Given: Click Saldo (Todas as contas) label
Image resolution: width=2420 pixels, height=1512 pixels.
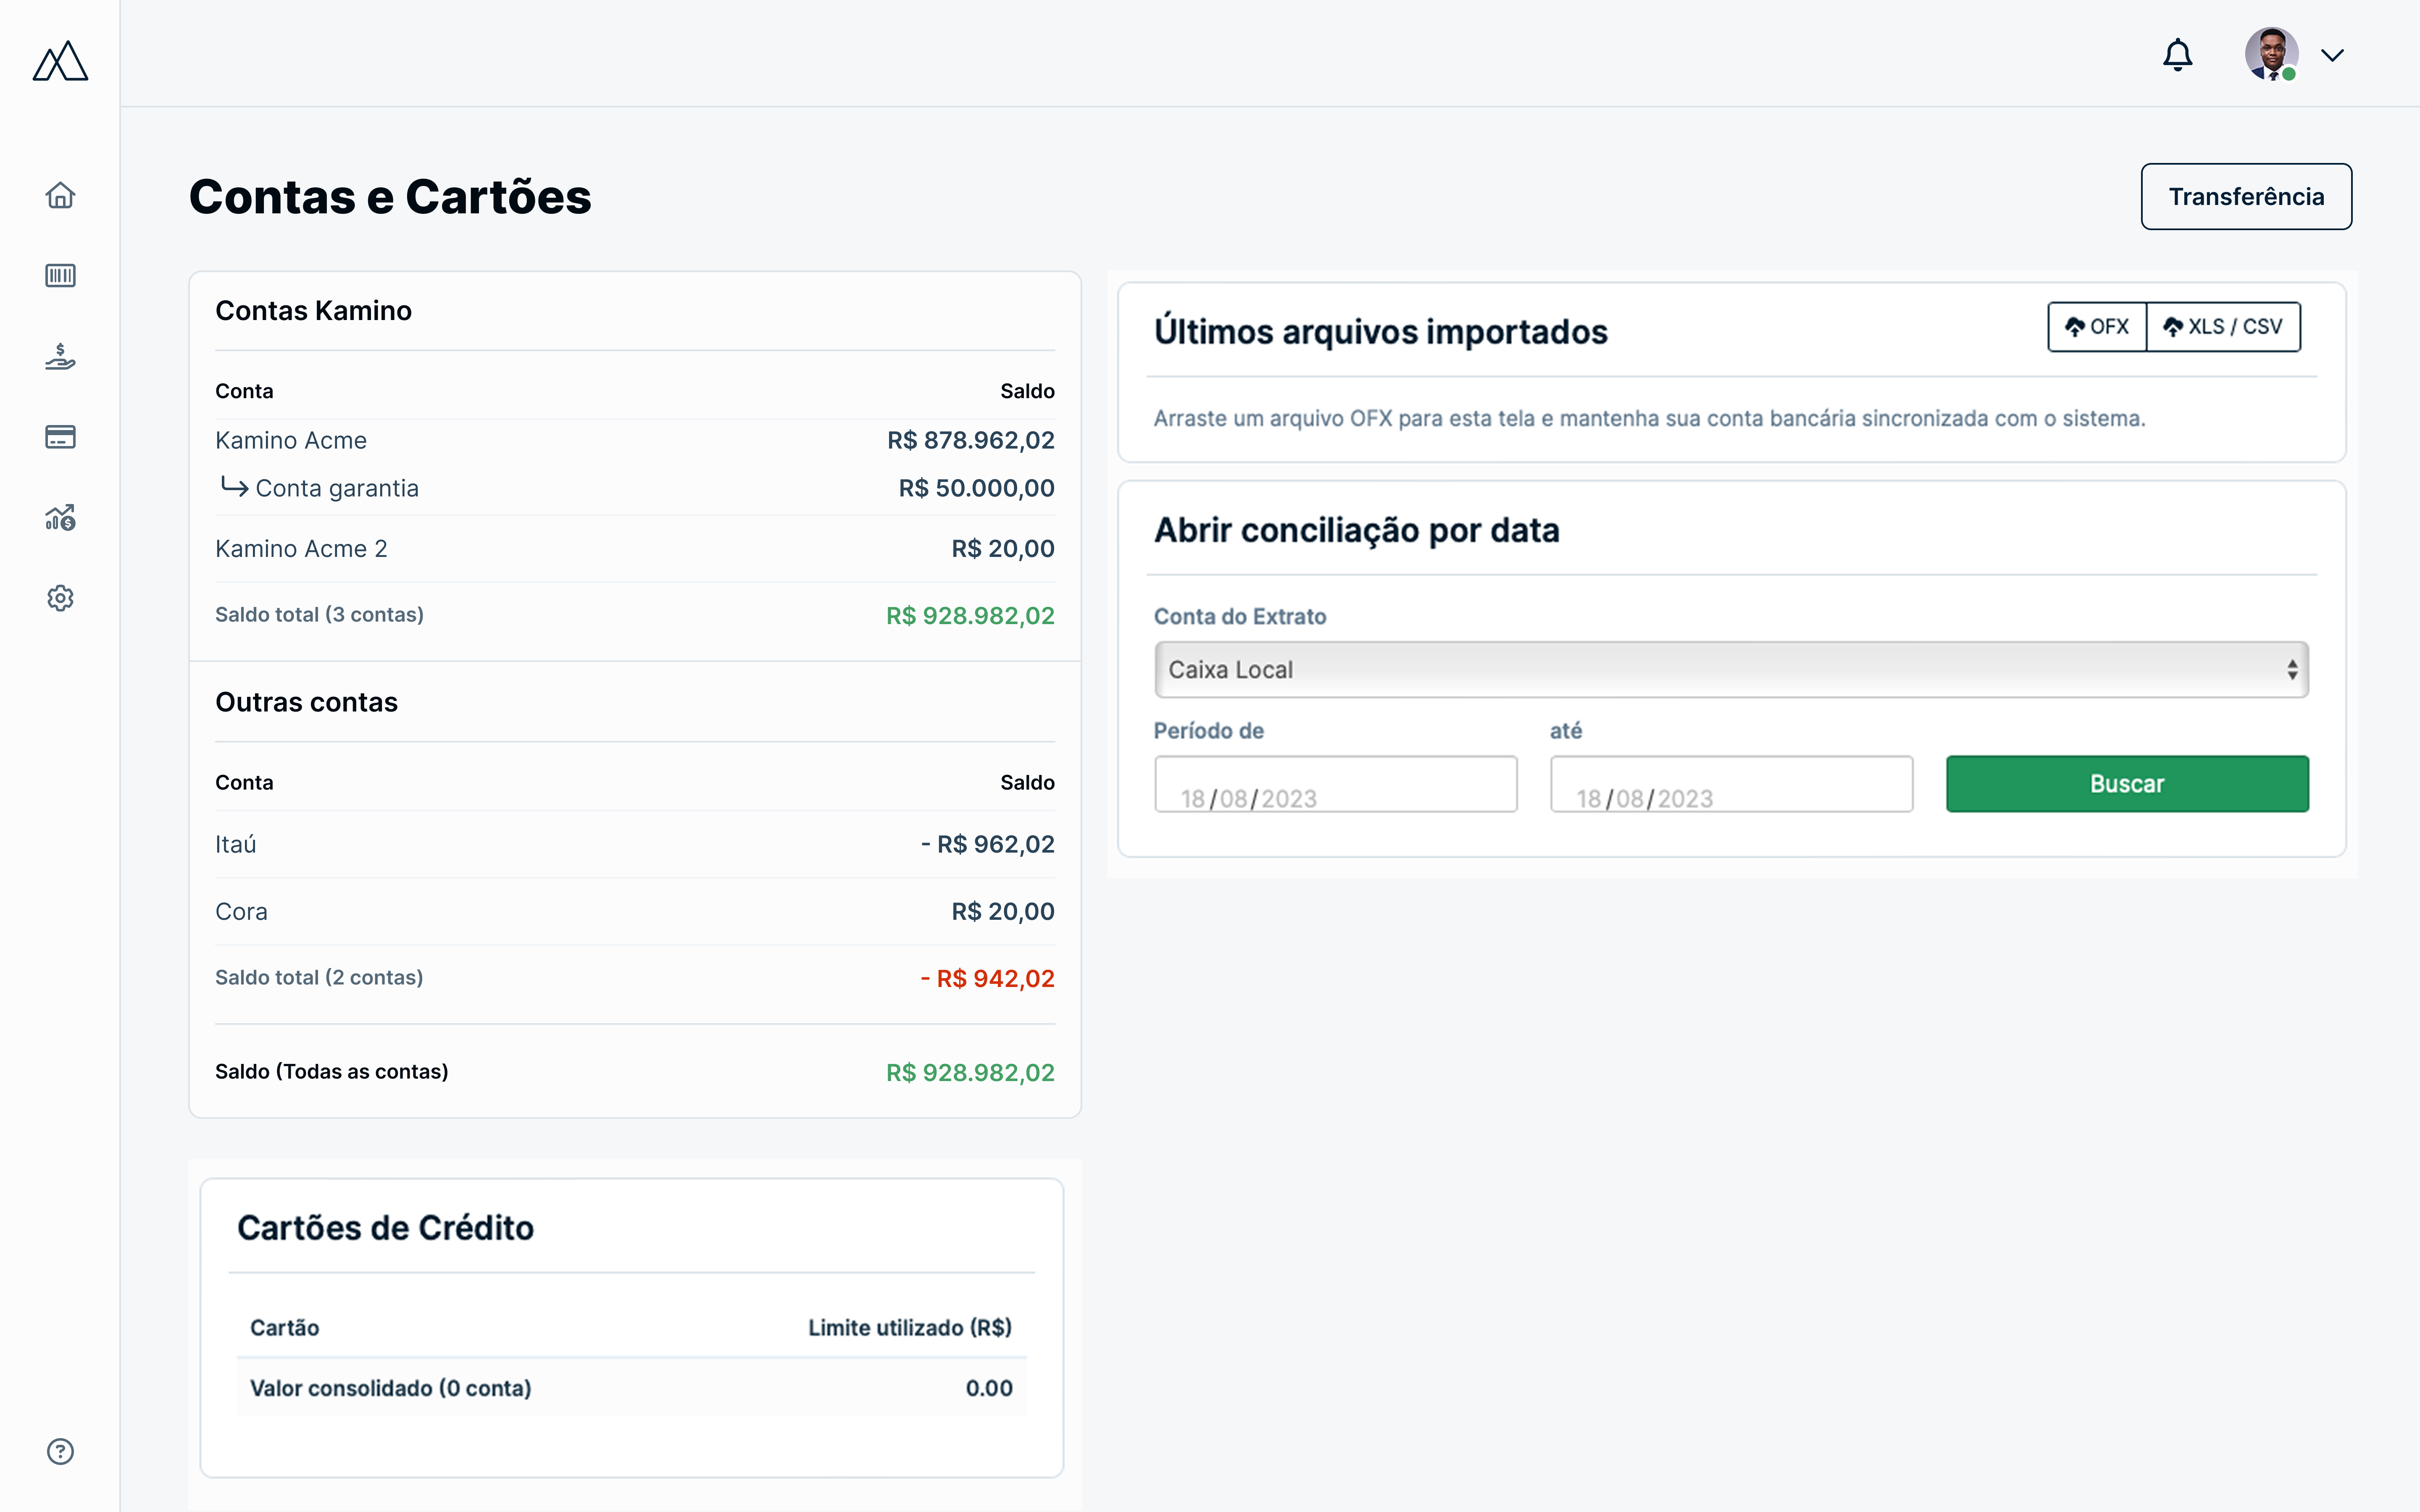Looking at the screenshot, I should [x=332, y=1072].
